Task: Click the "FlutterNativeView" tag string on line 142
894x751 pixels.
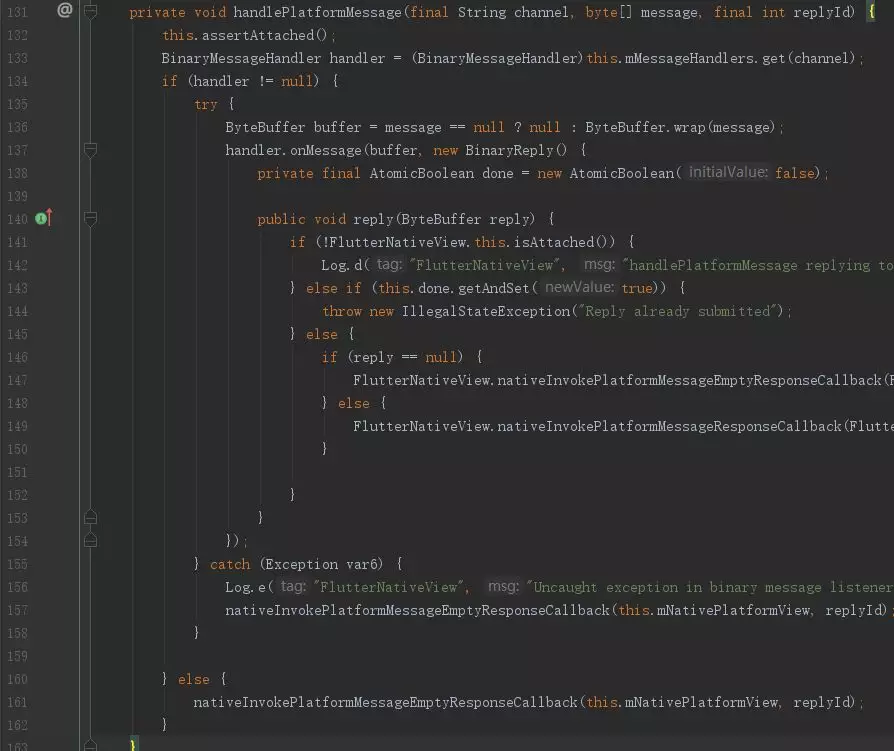Action: click(486, 265)
